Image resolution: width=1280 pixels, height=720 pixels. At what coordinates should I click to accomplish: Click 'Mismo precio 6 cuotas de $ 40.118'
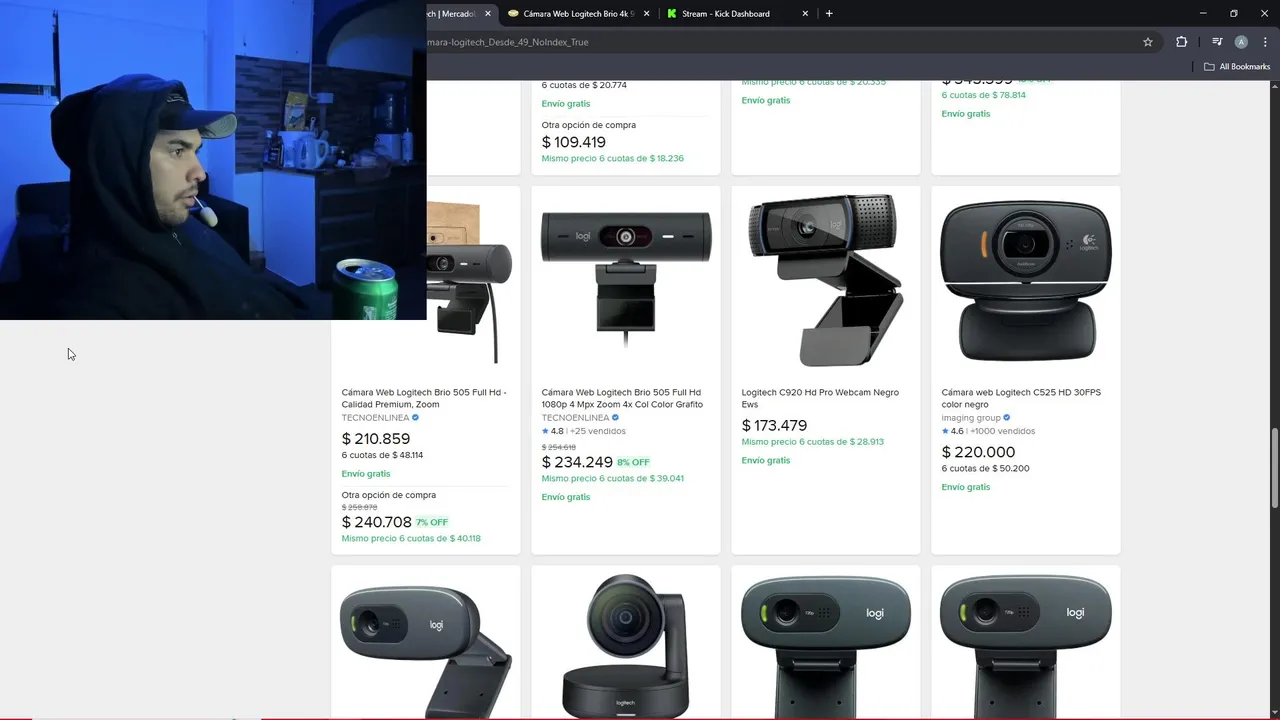point(411,539)
